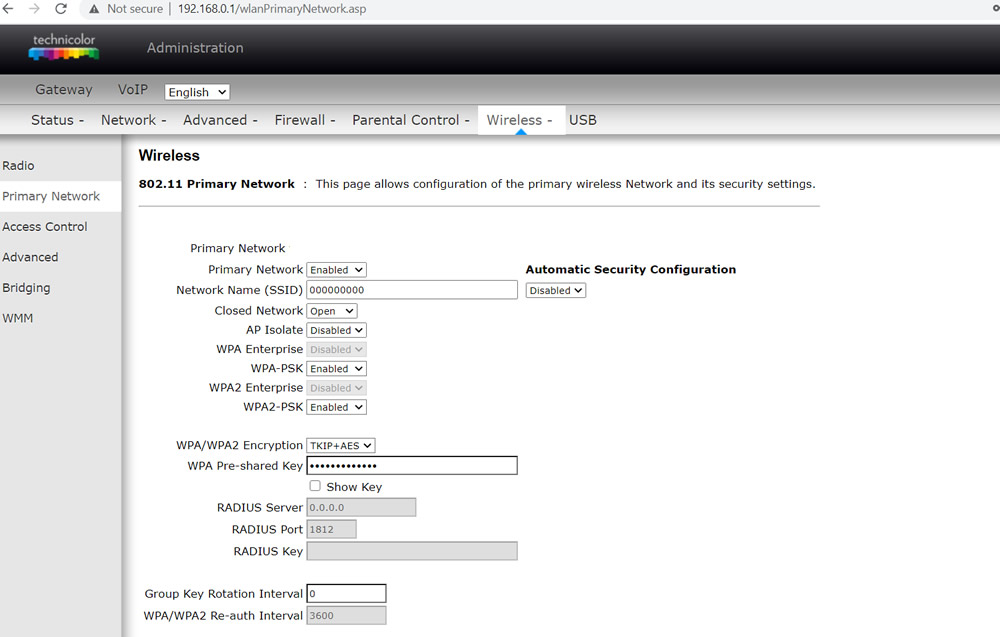
Task: Open the Firewall menu
Action: 305,120
